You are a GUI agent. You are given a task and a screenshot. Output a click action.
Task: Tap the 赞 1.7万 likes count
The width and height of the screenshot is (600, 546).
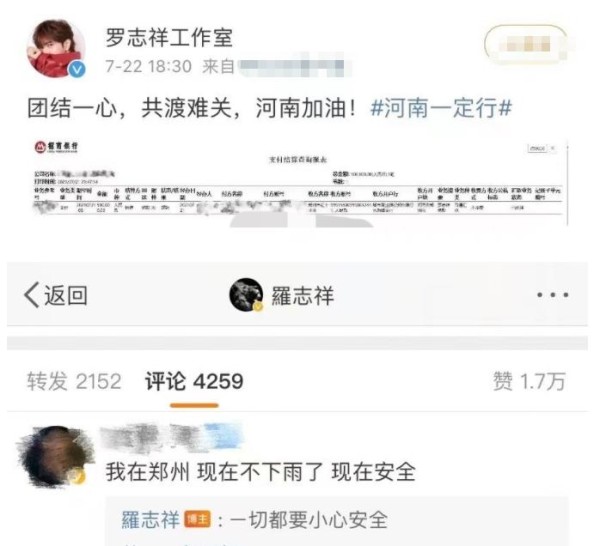[529, 381]
